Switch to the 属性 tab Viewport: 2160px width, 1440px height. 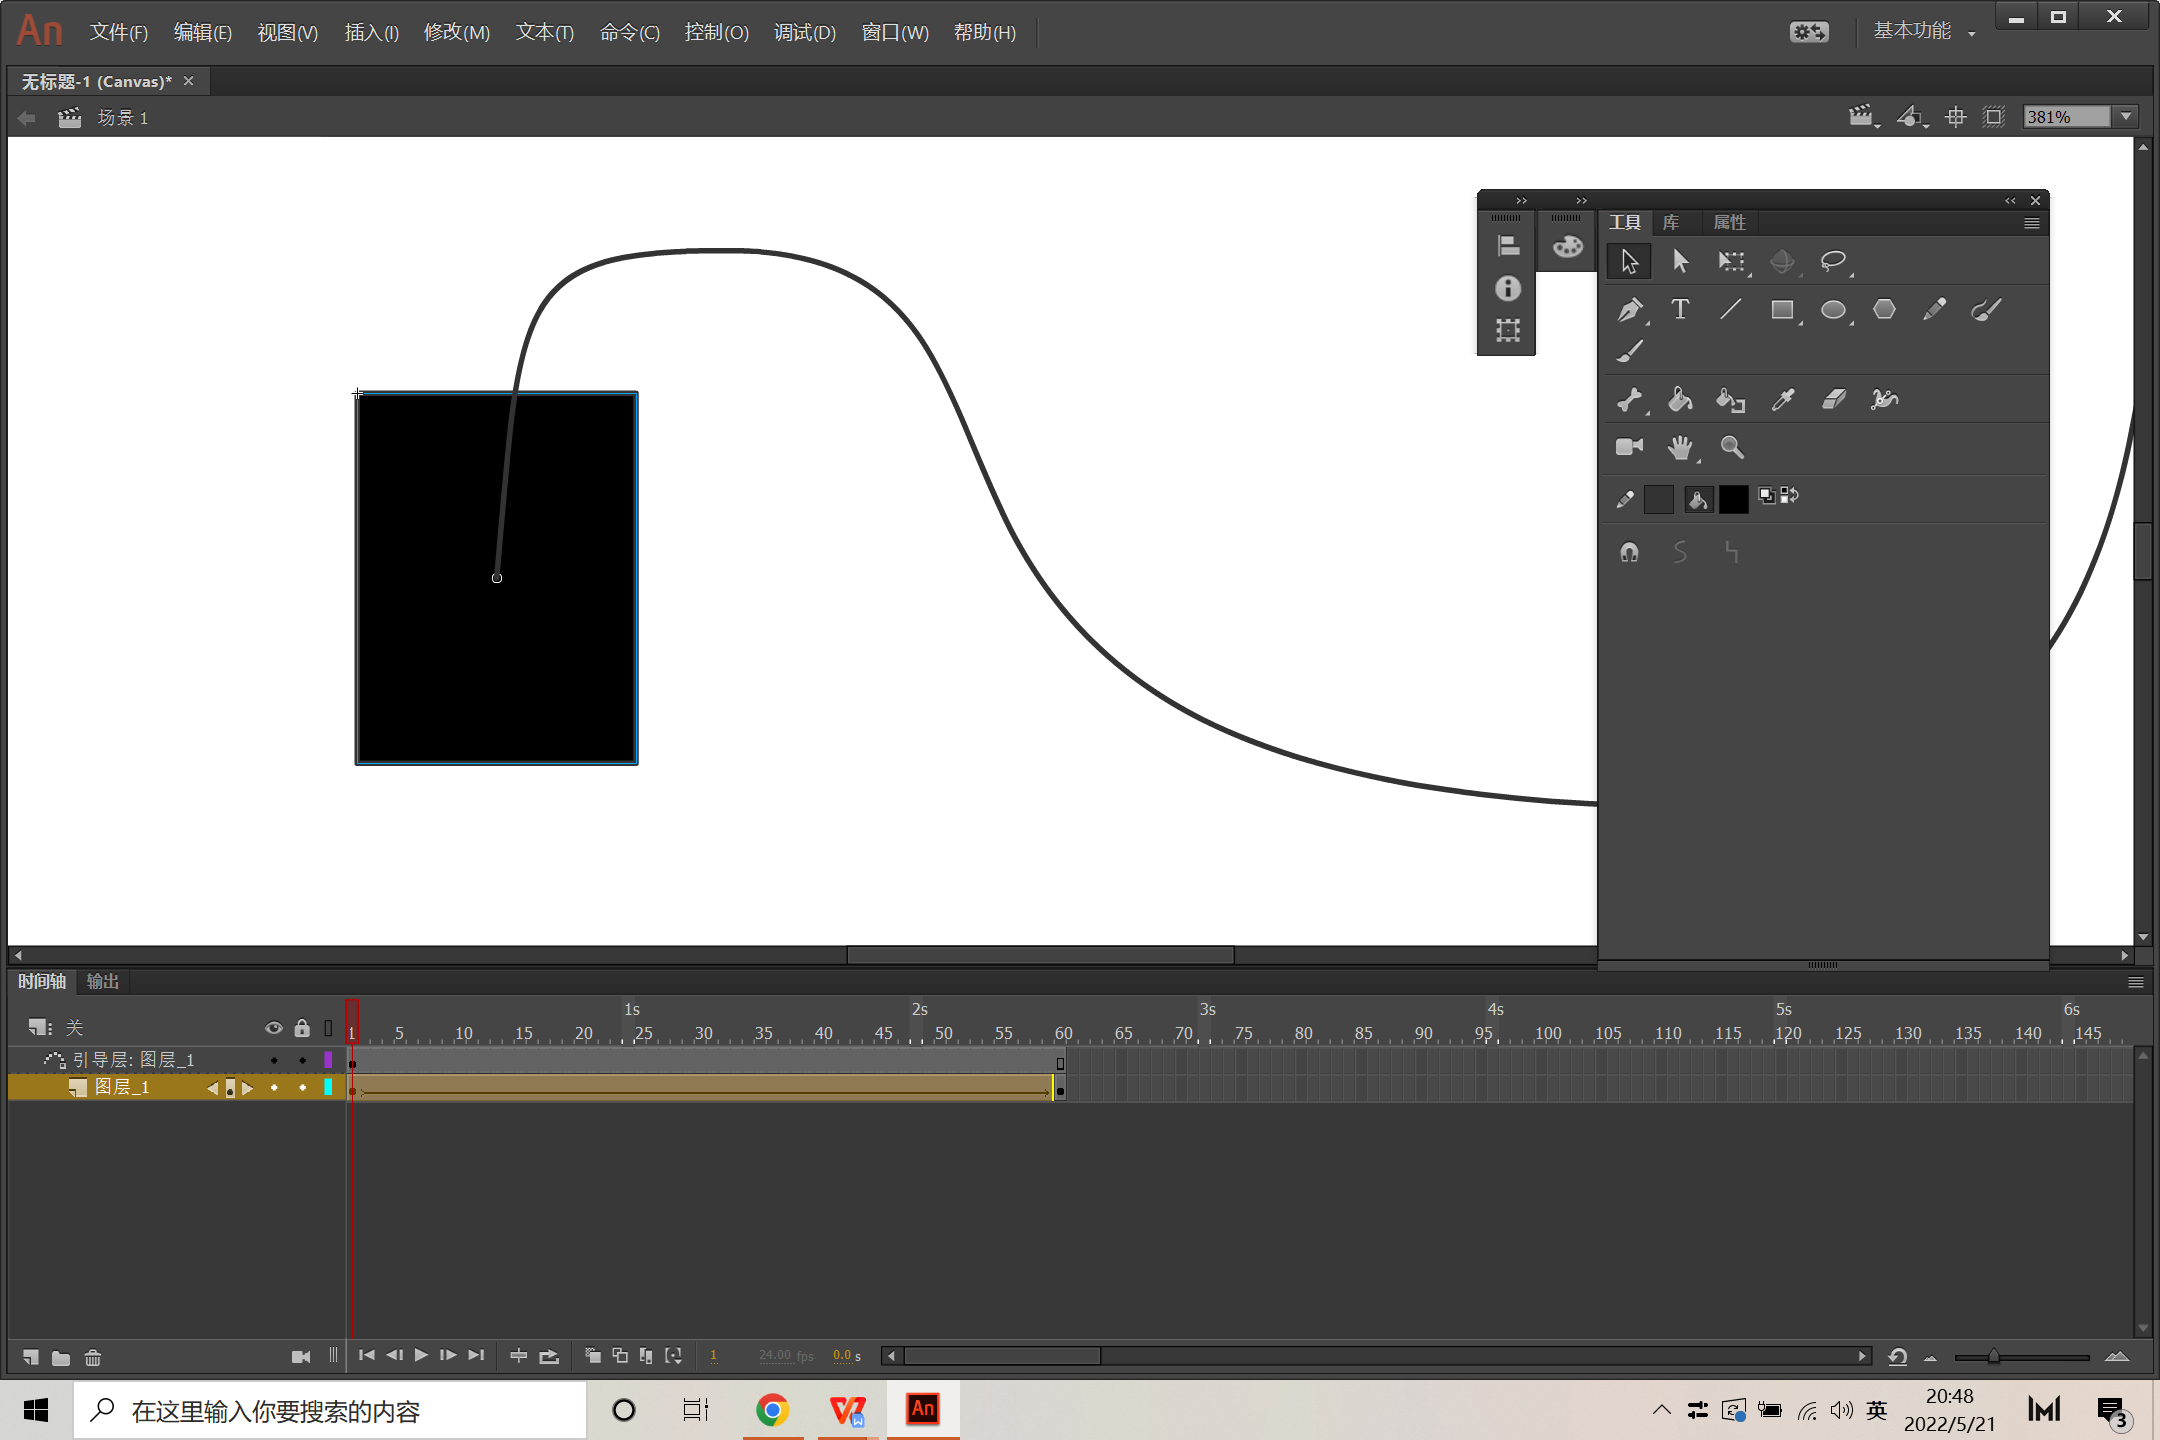point(1729,222)
